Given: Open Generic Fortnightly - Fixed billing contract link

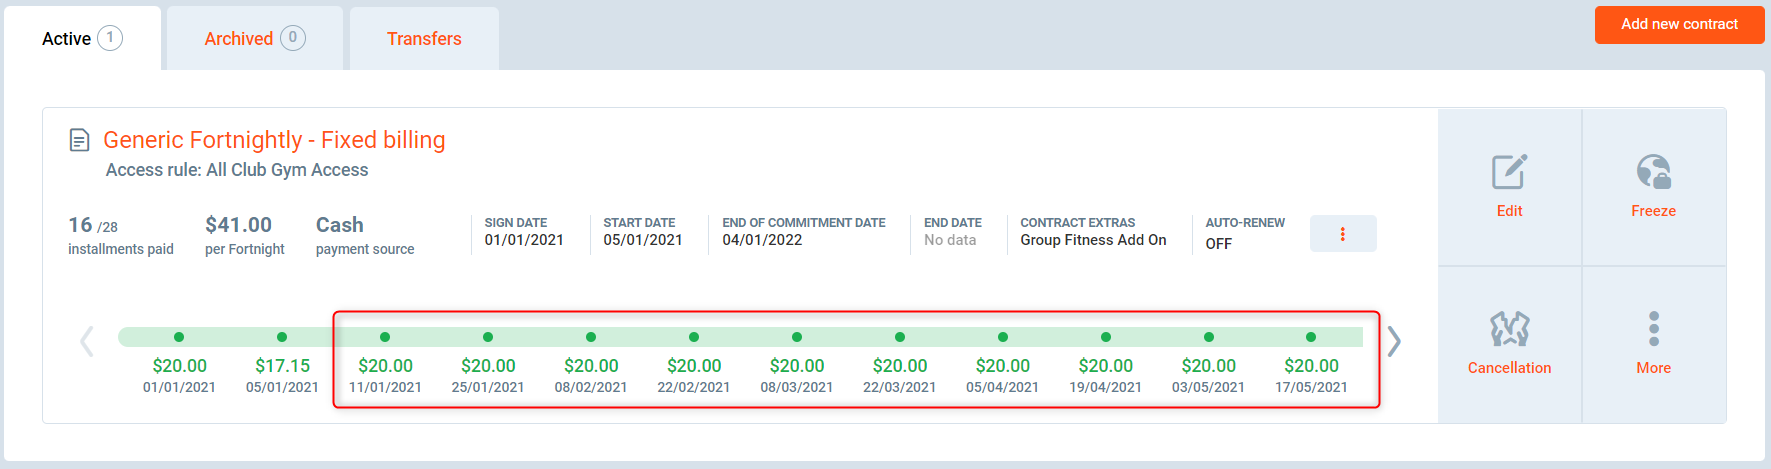Looking at the screenshot, I should click(274, 140).
